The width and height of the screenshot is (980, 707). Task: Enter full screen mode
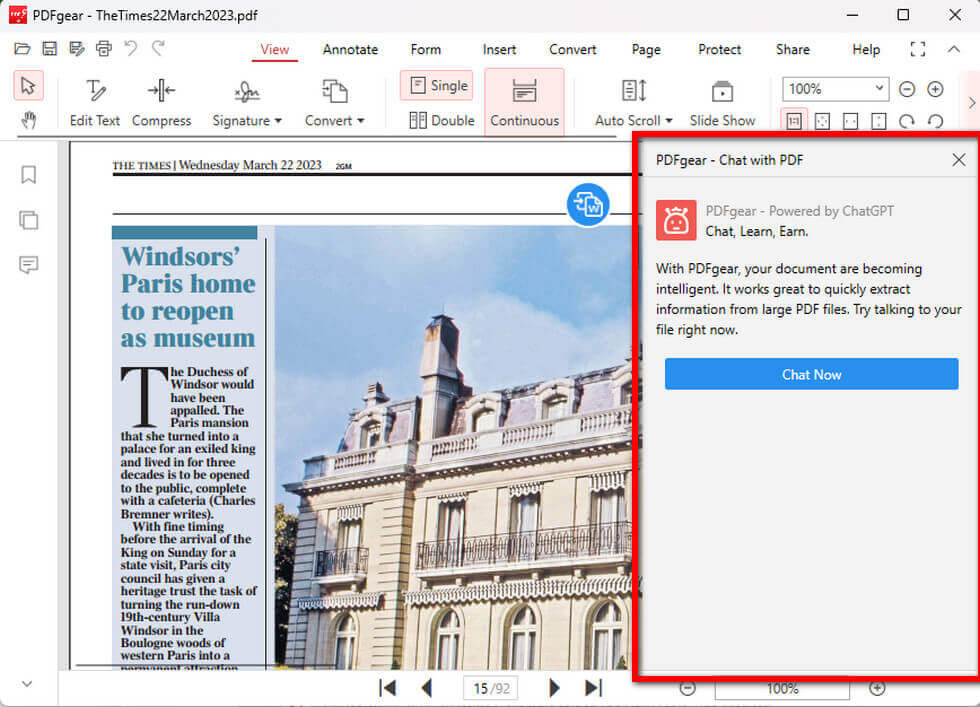tap(918, 49)
